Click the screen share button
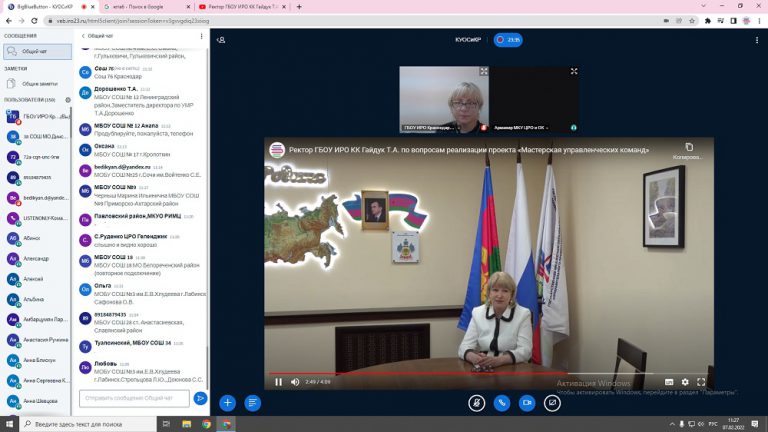 (552, 403)
